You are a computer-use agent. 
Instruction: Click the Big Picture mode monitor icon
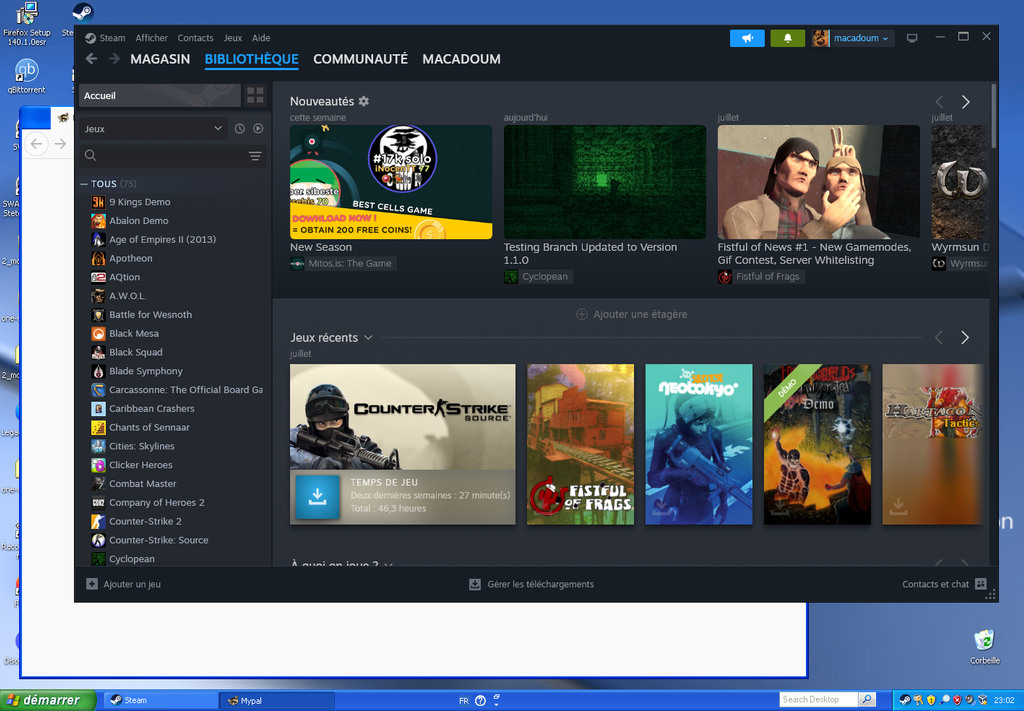click(912, 38)
